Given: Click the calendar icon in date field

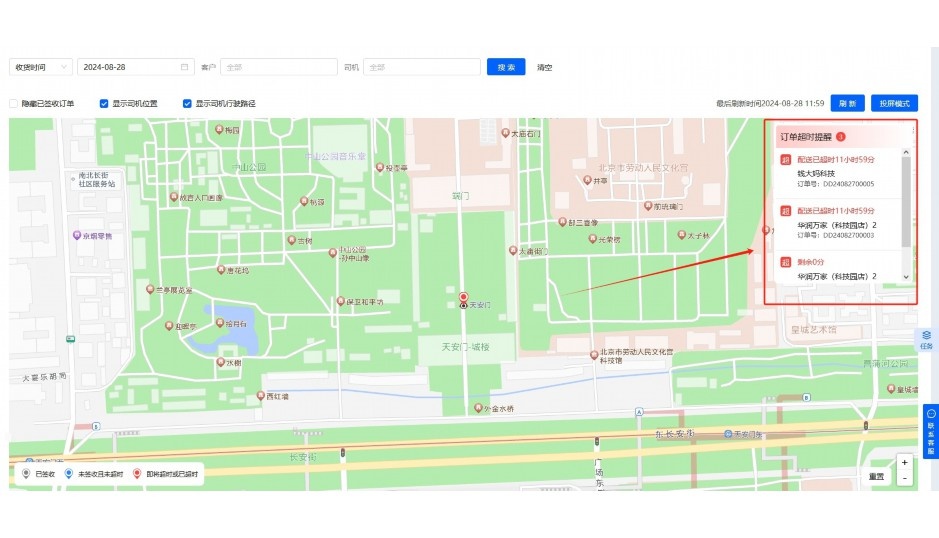Looking at the screenshot, I should pos(184,67).
